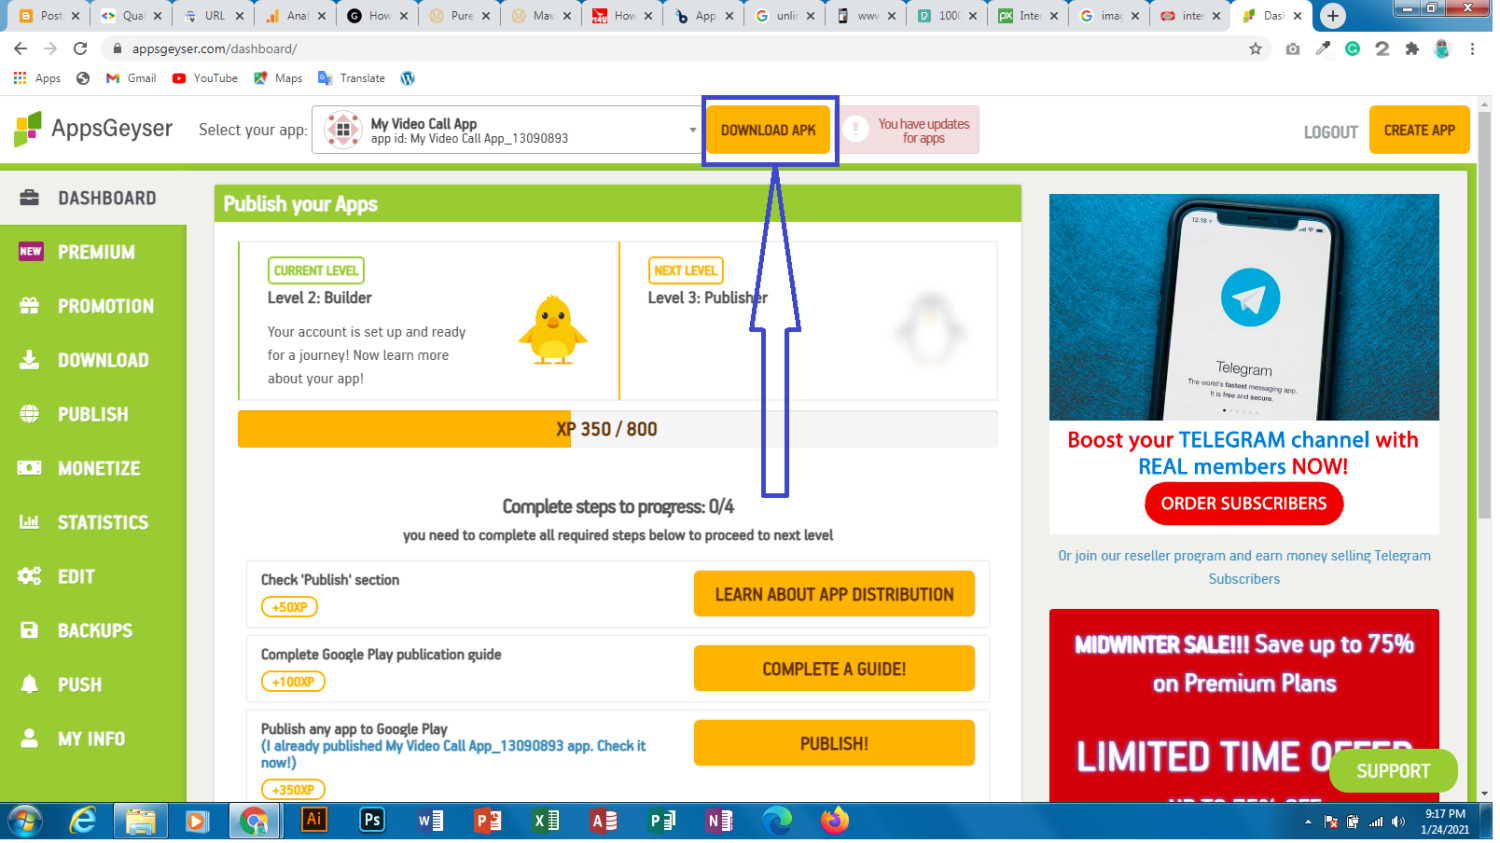The height and width of the screenshot is (843, 1500).
Task: Open the already published app link
Action: click(x=453, y=747)
